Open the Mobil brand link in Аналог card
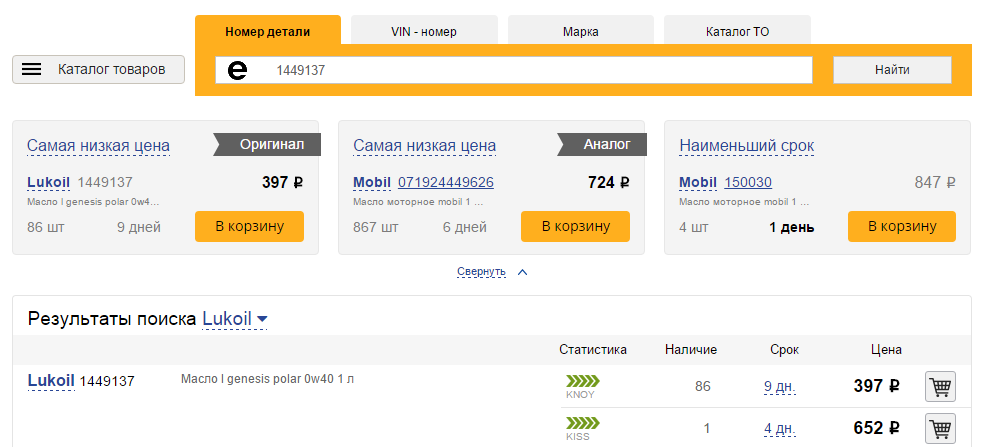981x447 pixels. [x=372, y=183]
